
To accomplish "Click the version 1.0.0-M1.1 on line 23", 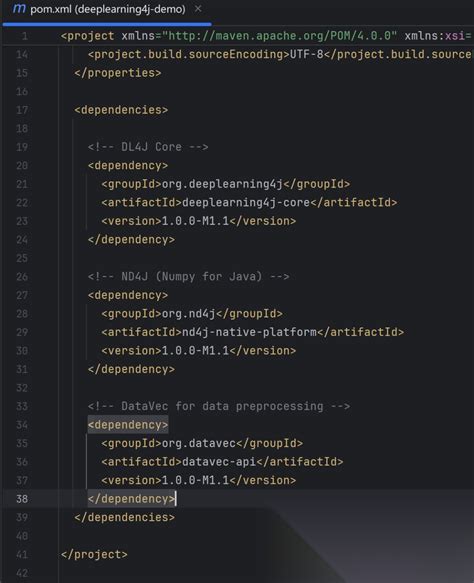I will 196,221.
